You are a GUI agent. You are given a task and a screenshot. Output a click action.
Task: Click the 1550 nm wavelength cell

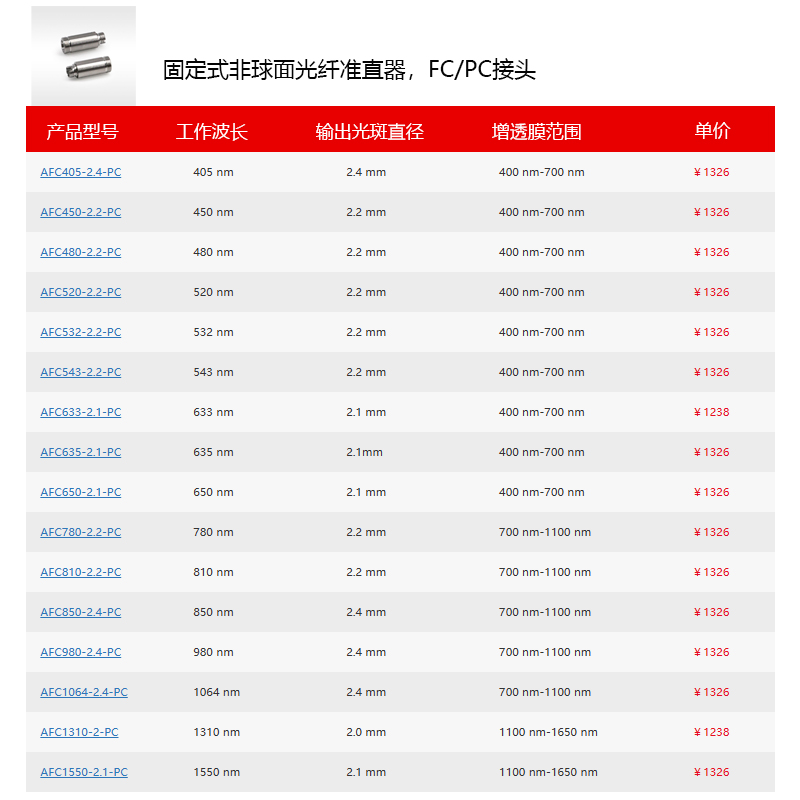pyautogui.click(x=216, y=772)
